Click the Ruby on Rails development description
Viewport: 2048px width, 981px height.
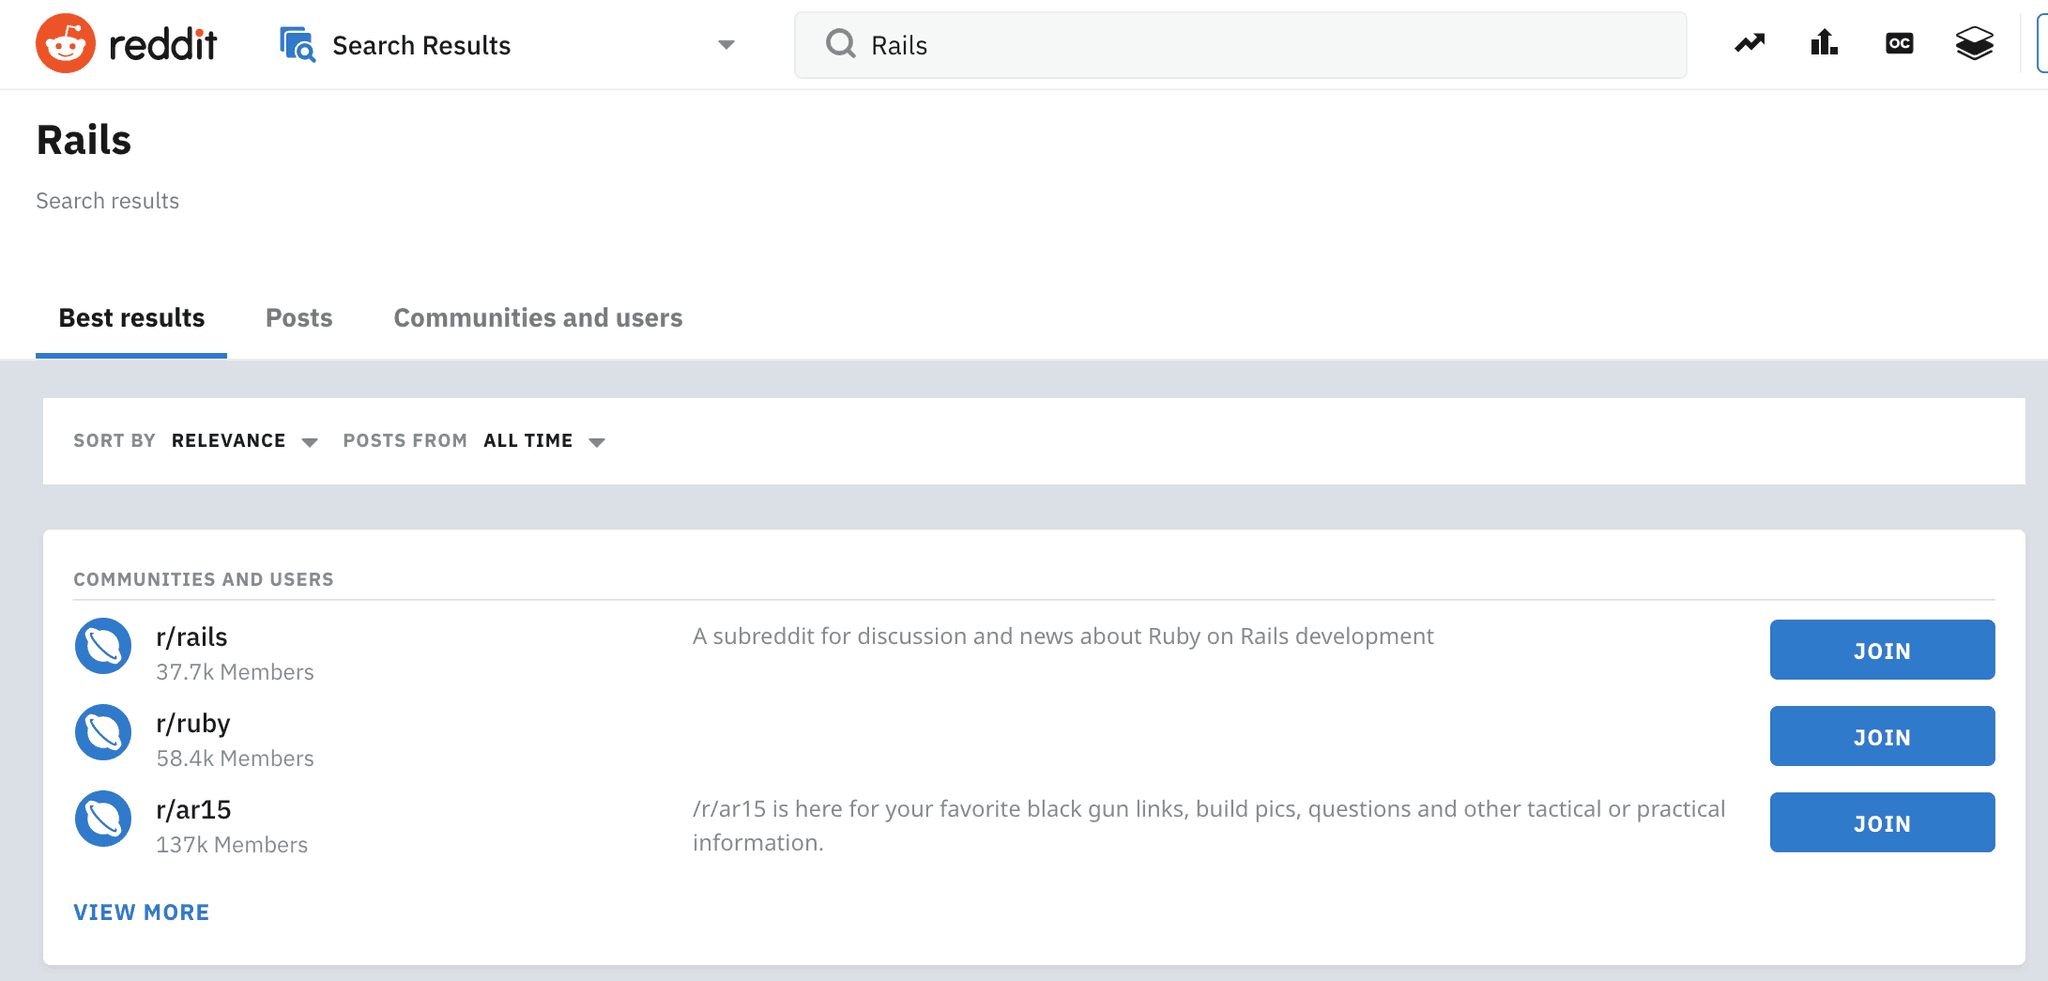pyautogui.click(x=1063, y=636)
